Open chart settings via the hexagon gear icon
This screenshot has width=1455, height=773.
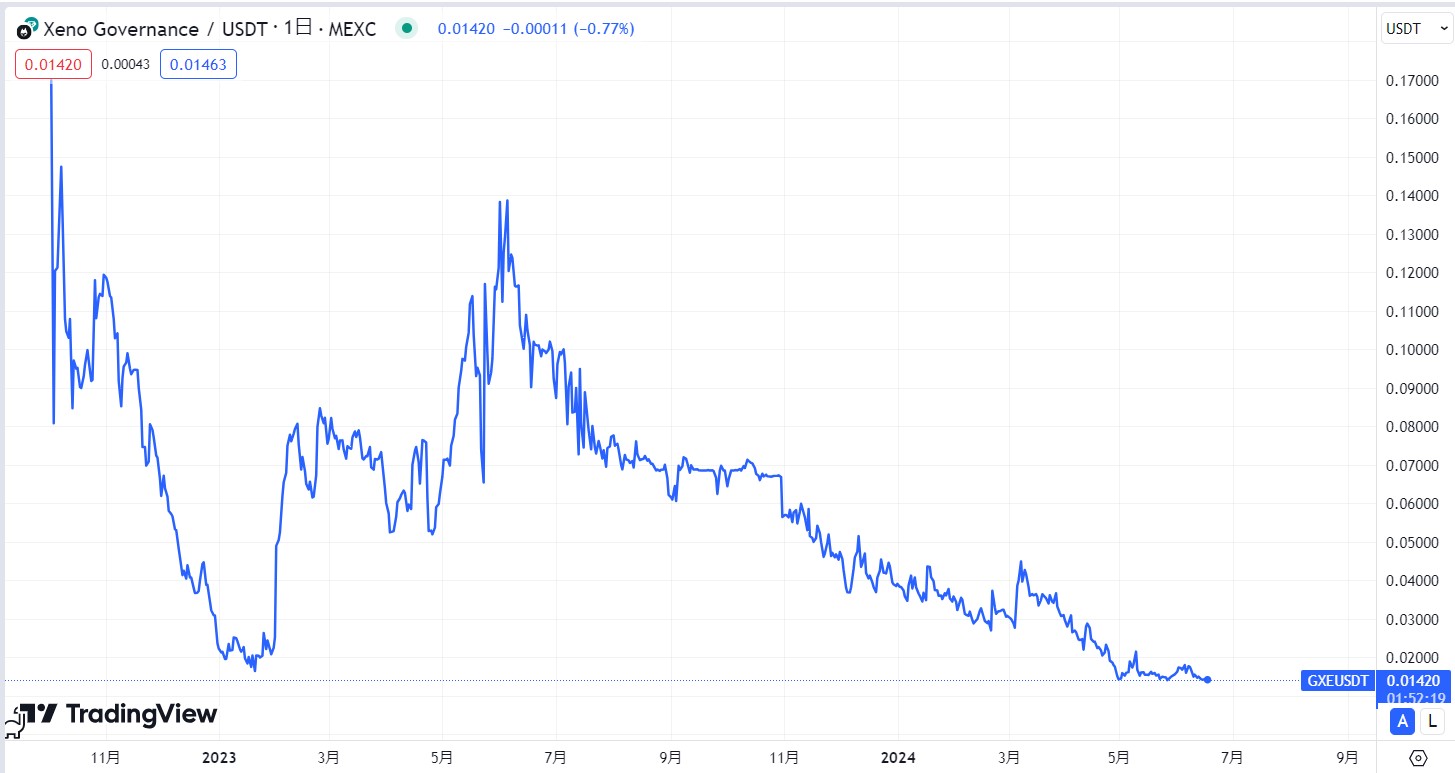coord(1419,758)
